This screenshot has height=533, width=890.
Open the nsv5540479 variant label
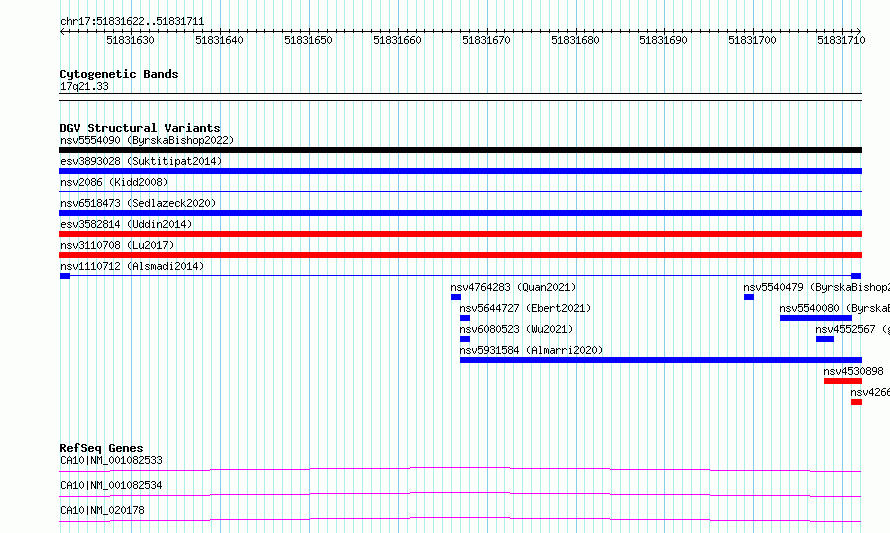[816, 287]
